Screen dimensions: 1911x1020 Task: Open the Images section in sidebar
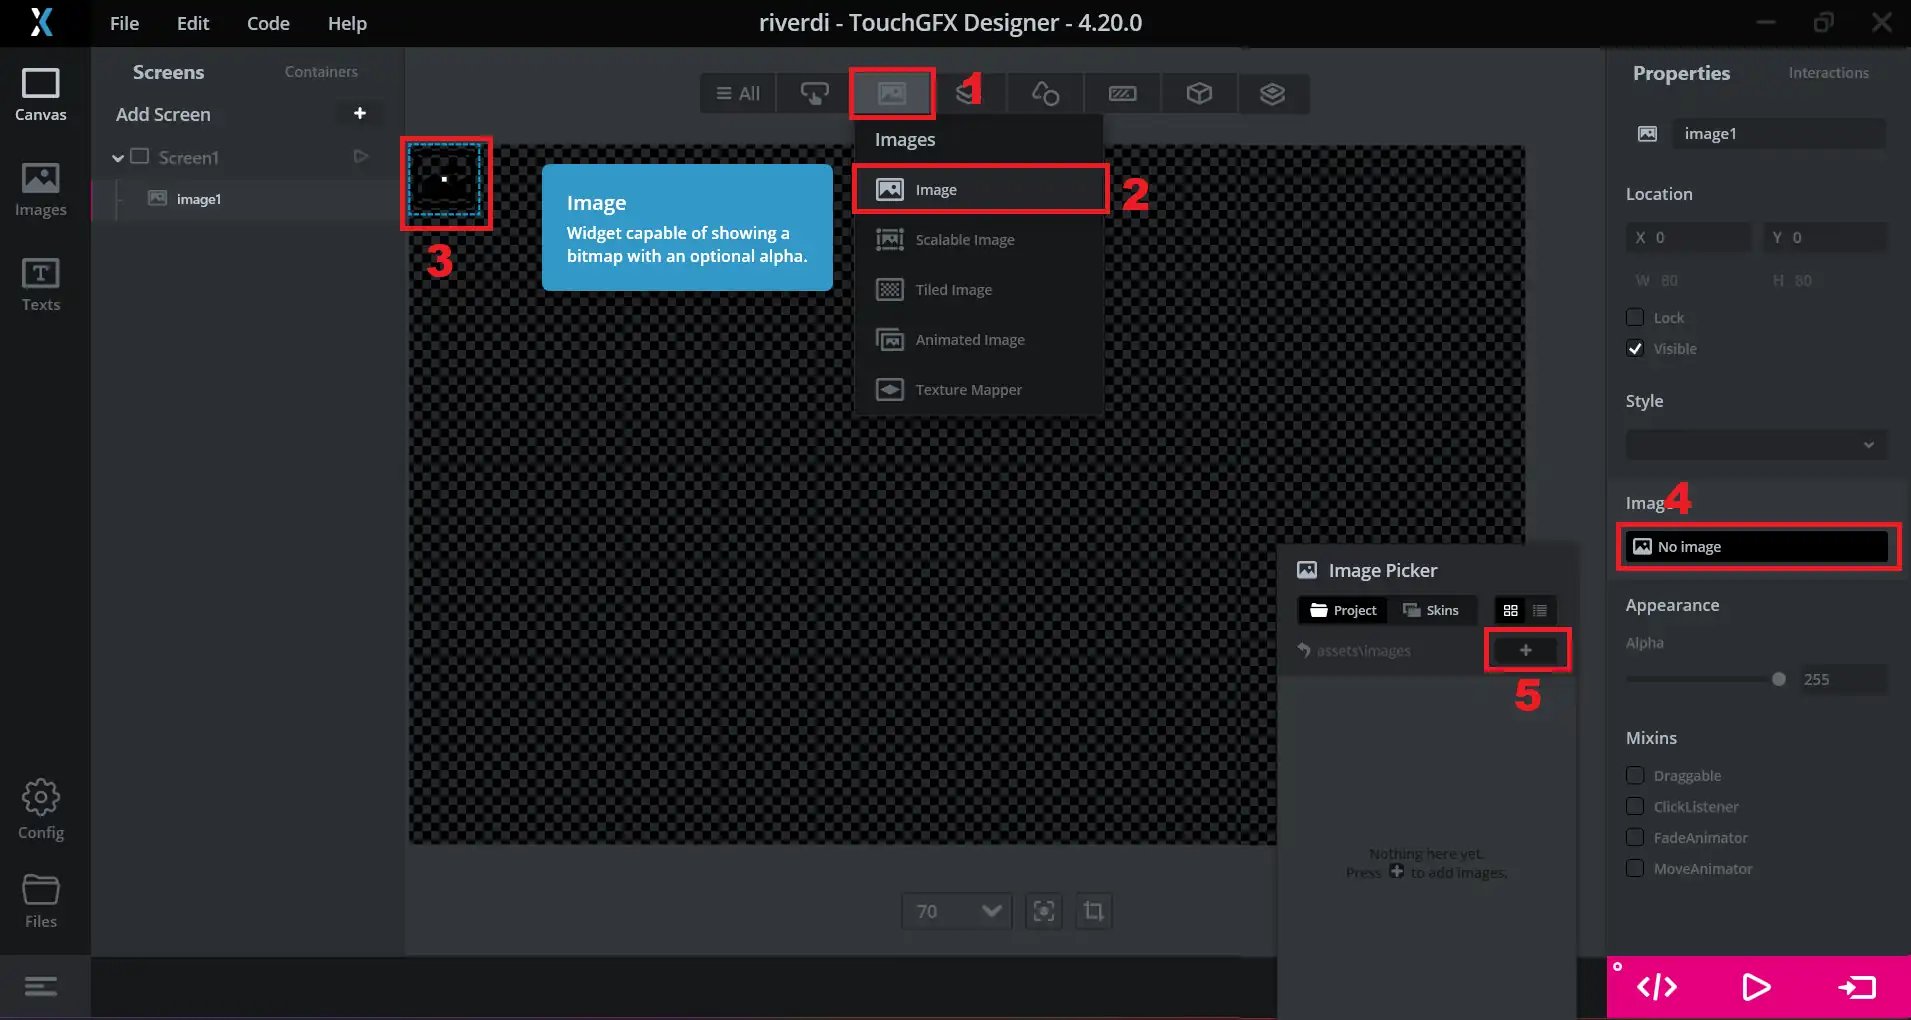coord(40,190)
